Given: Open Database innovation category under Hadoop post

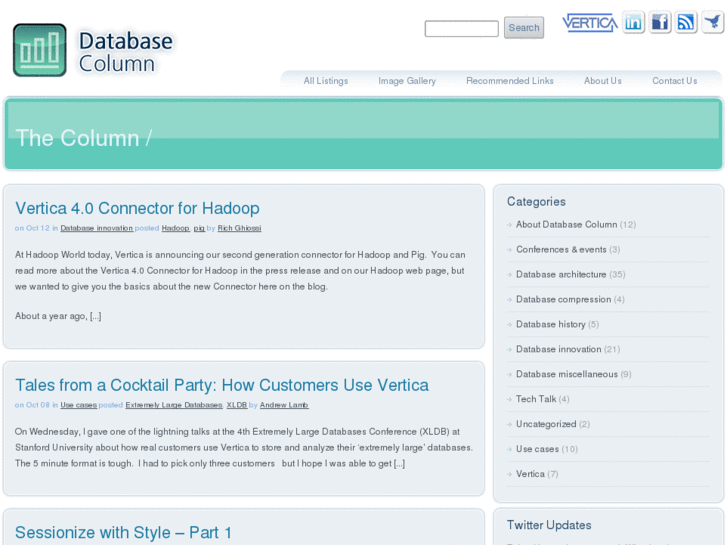Looking at the screenshot, I should pos(96,228).
